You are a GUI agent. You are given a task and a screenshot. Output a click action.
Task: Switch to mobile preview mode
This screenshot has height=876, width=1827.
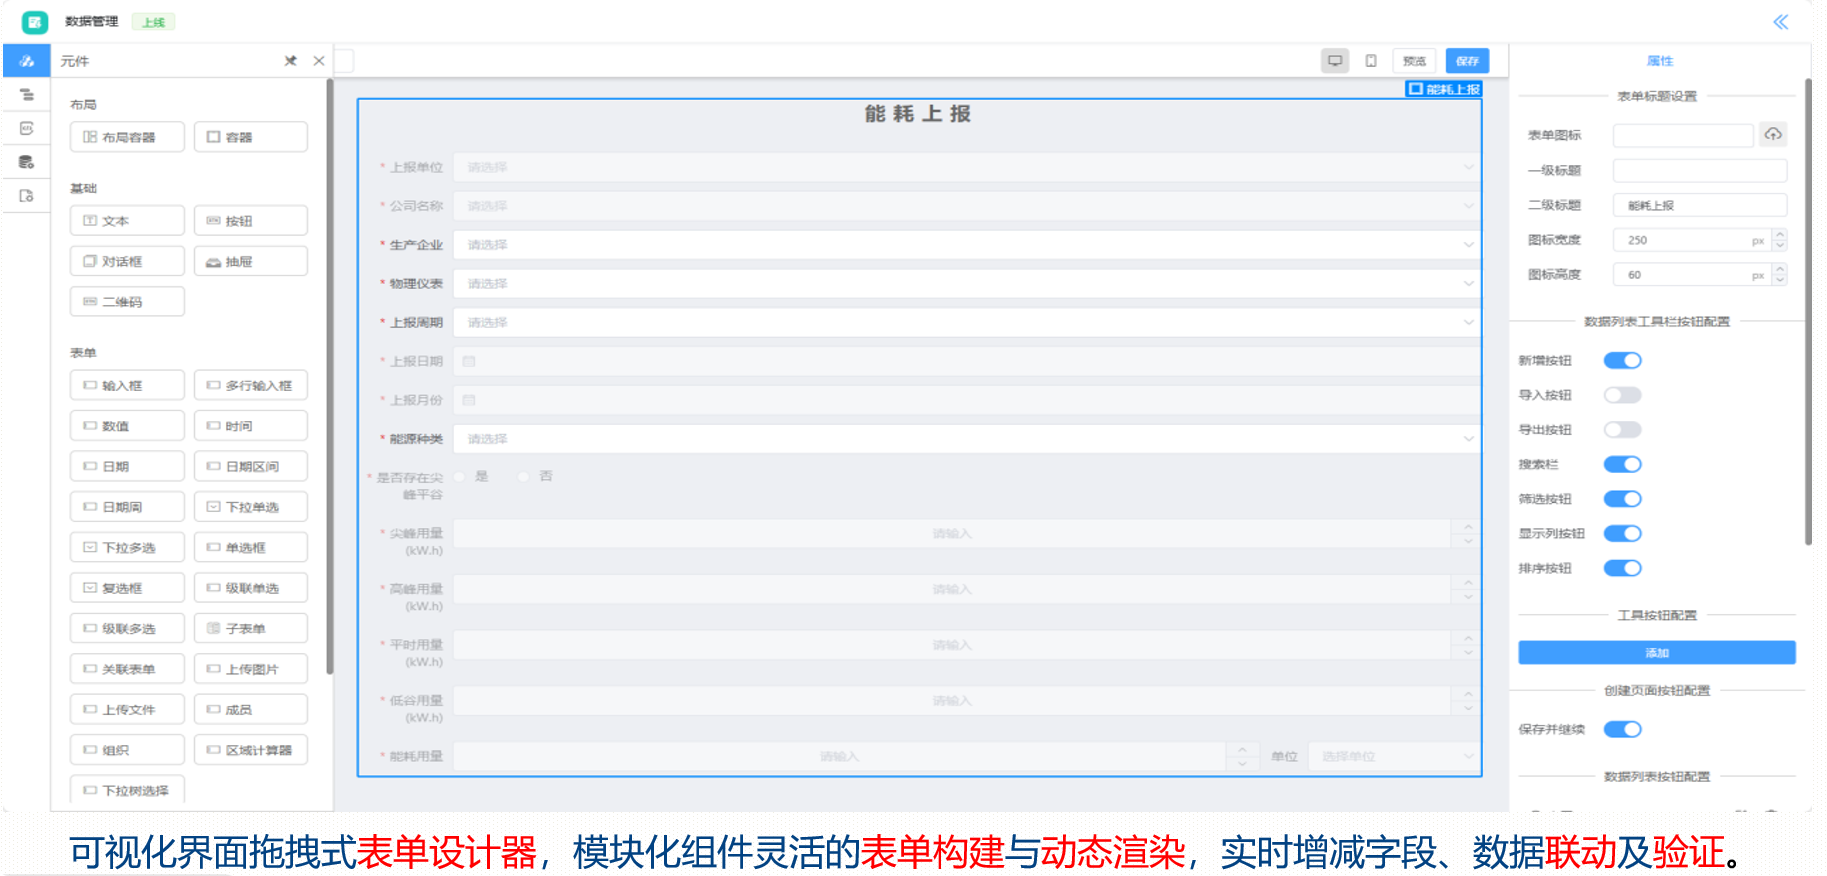click(1371, 61)
